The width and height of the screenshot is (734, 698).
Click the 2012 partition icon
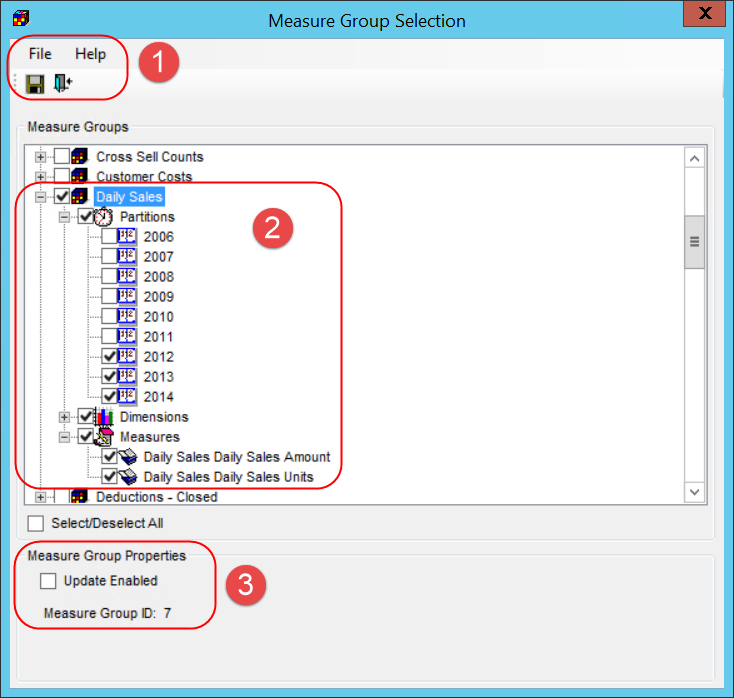pyautogui.click(x=127, y=357)
